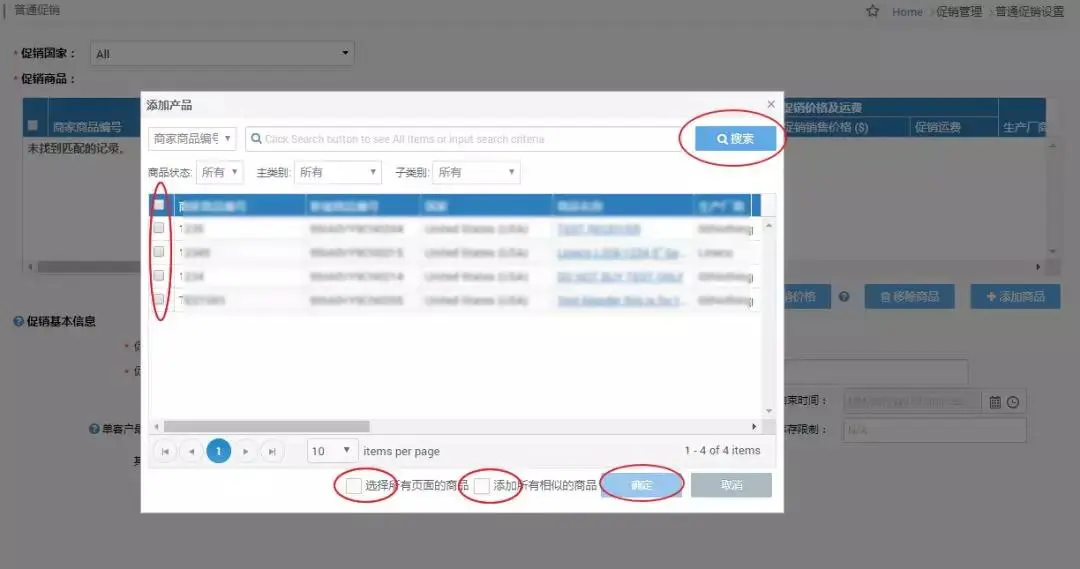
Task: Open calendar icon for end time field
Action: (x=995, y=402)
